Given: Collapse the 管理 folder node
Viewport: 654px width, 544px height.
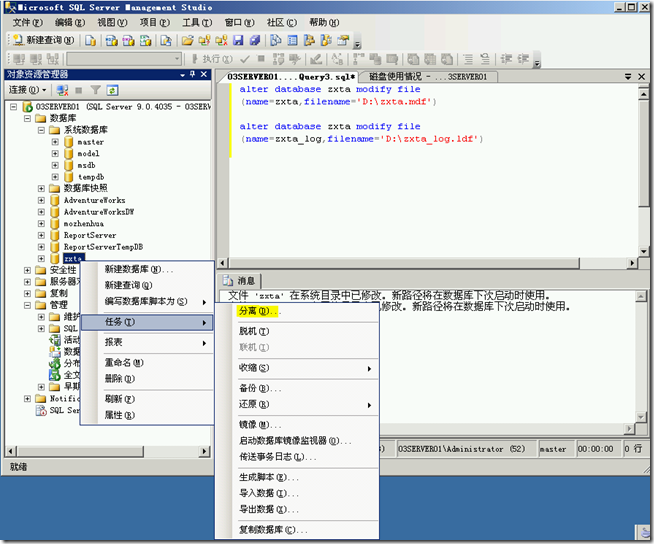Looking at the screenshot, I should pos(28,305).
